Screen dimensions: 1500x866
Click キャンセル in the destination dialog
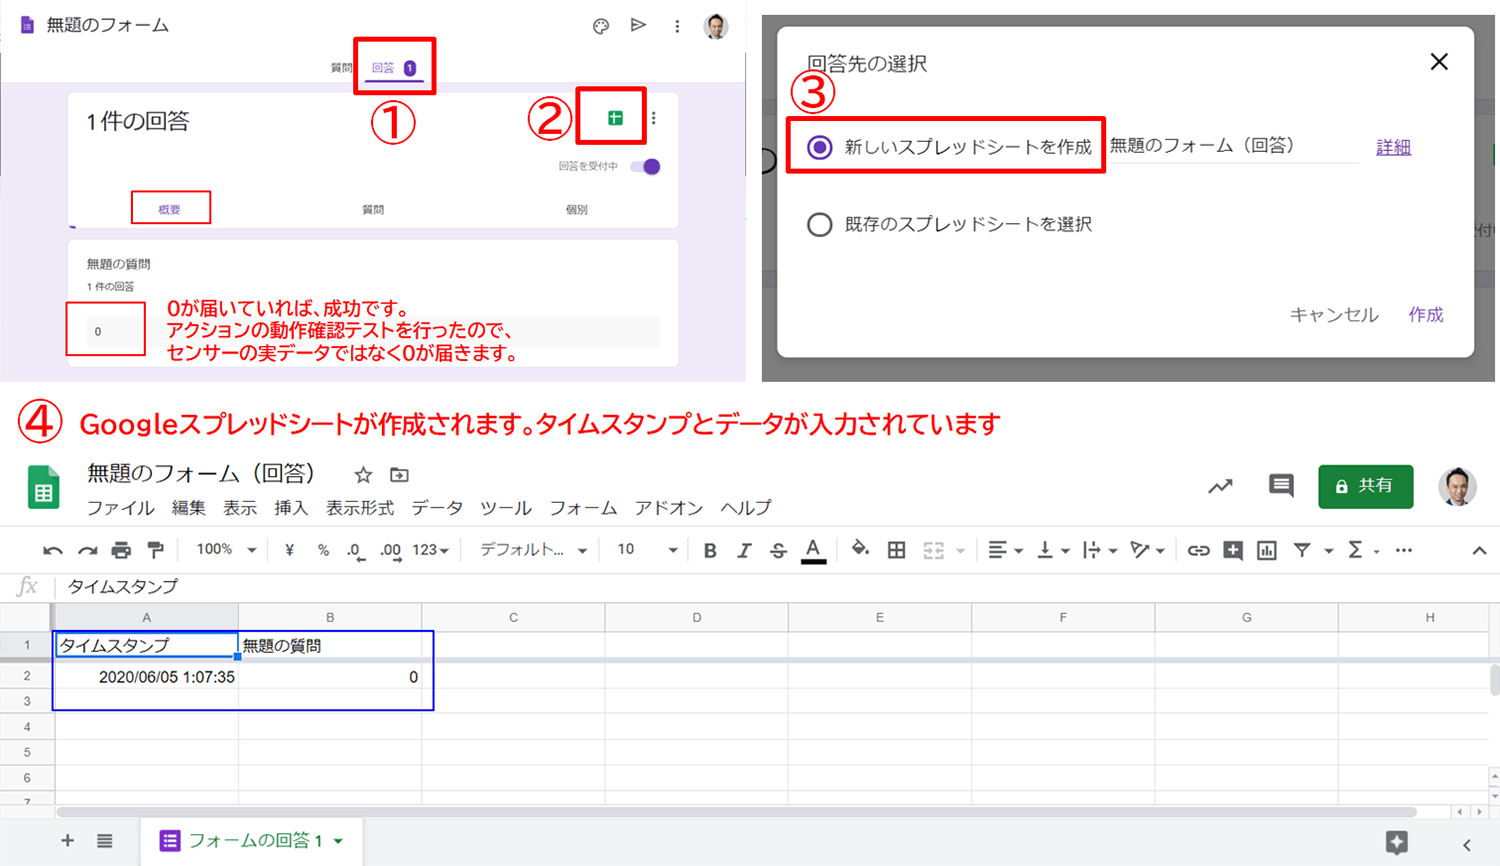click(1334, 315)
